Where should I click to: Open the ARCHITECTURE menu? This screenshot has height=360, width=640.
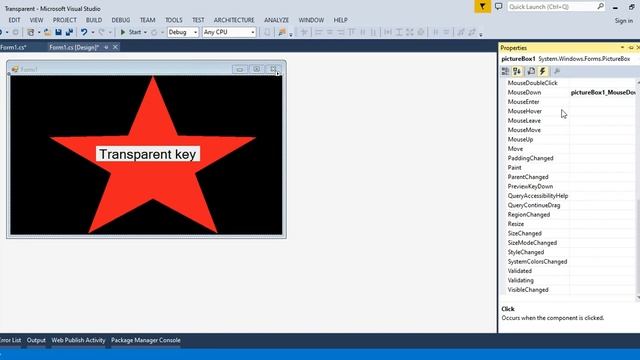pyautogui.click(x=234, y=20)
